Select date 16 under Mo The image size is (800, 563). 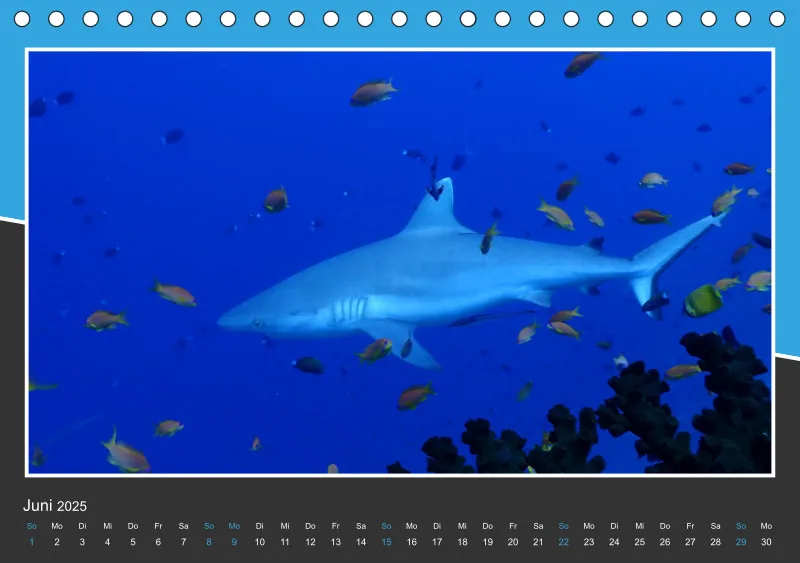(412, 542)
